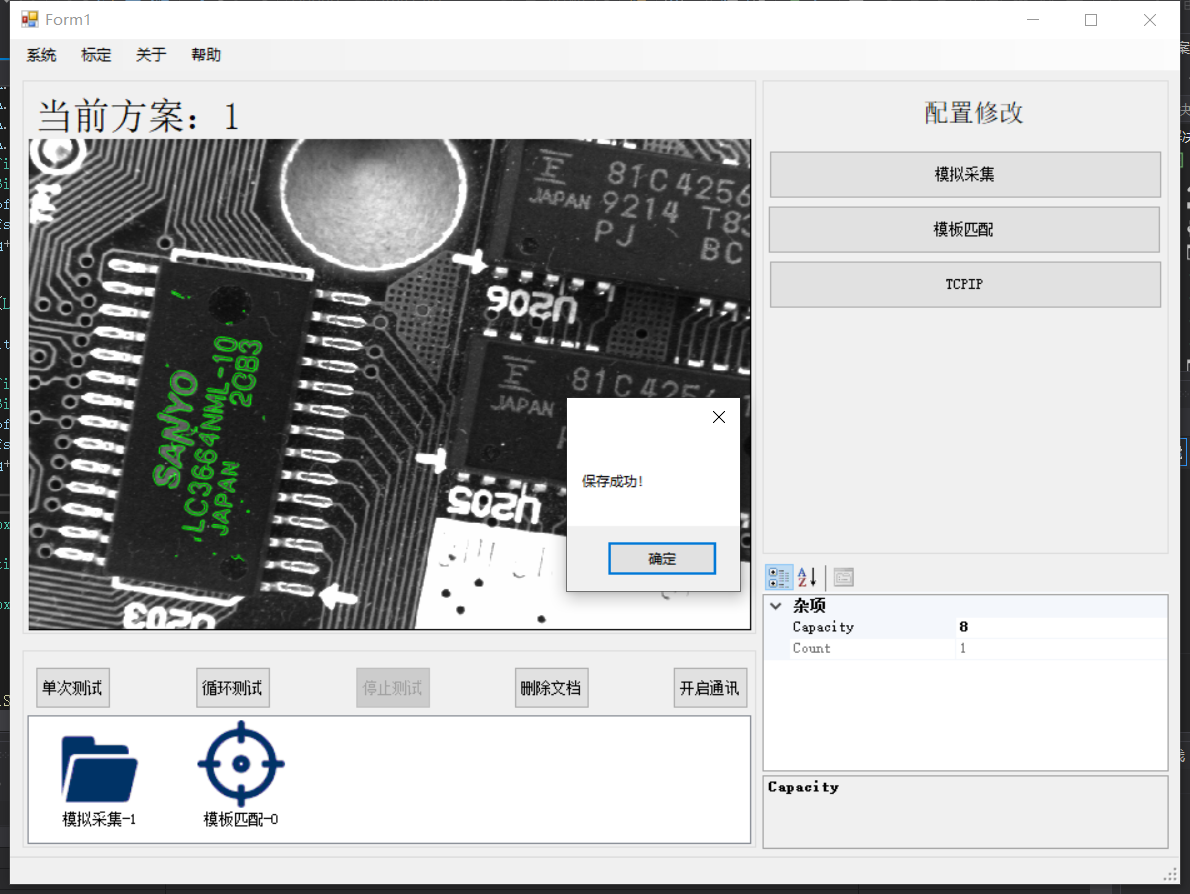Click the 配置修改 heading
Viewport: 1190px width, 894px height.
coord(974,112)
